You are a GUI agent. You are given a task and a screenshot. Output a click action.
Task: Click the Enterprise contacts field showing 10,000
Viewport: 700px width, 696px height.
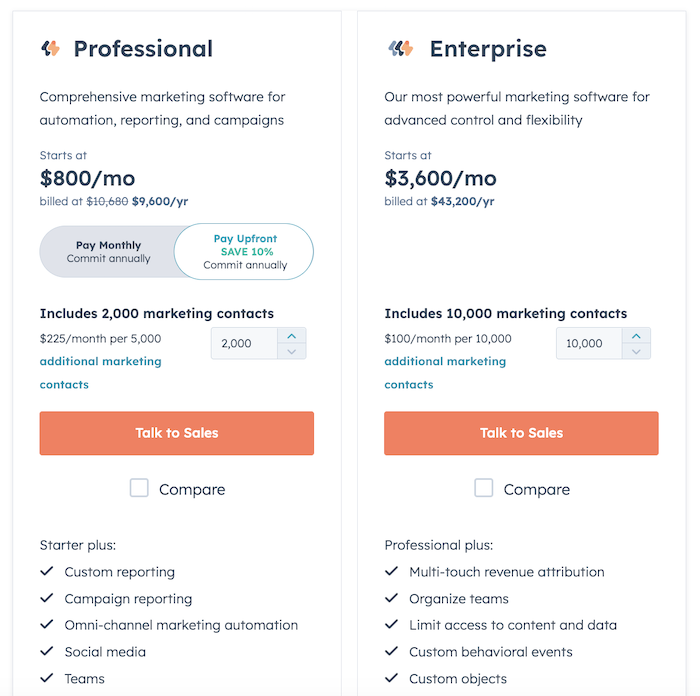[x=587, y=343]
